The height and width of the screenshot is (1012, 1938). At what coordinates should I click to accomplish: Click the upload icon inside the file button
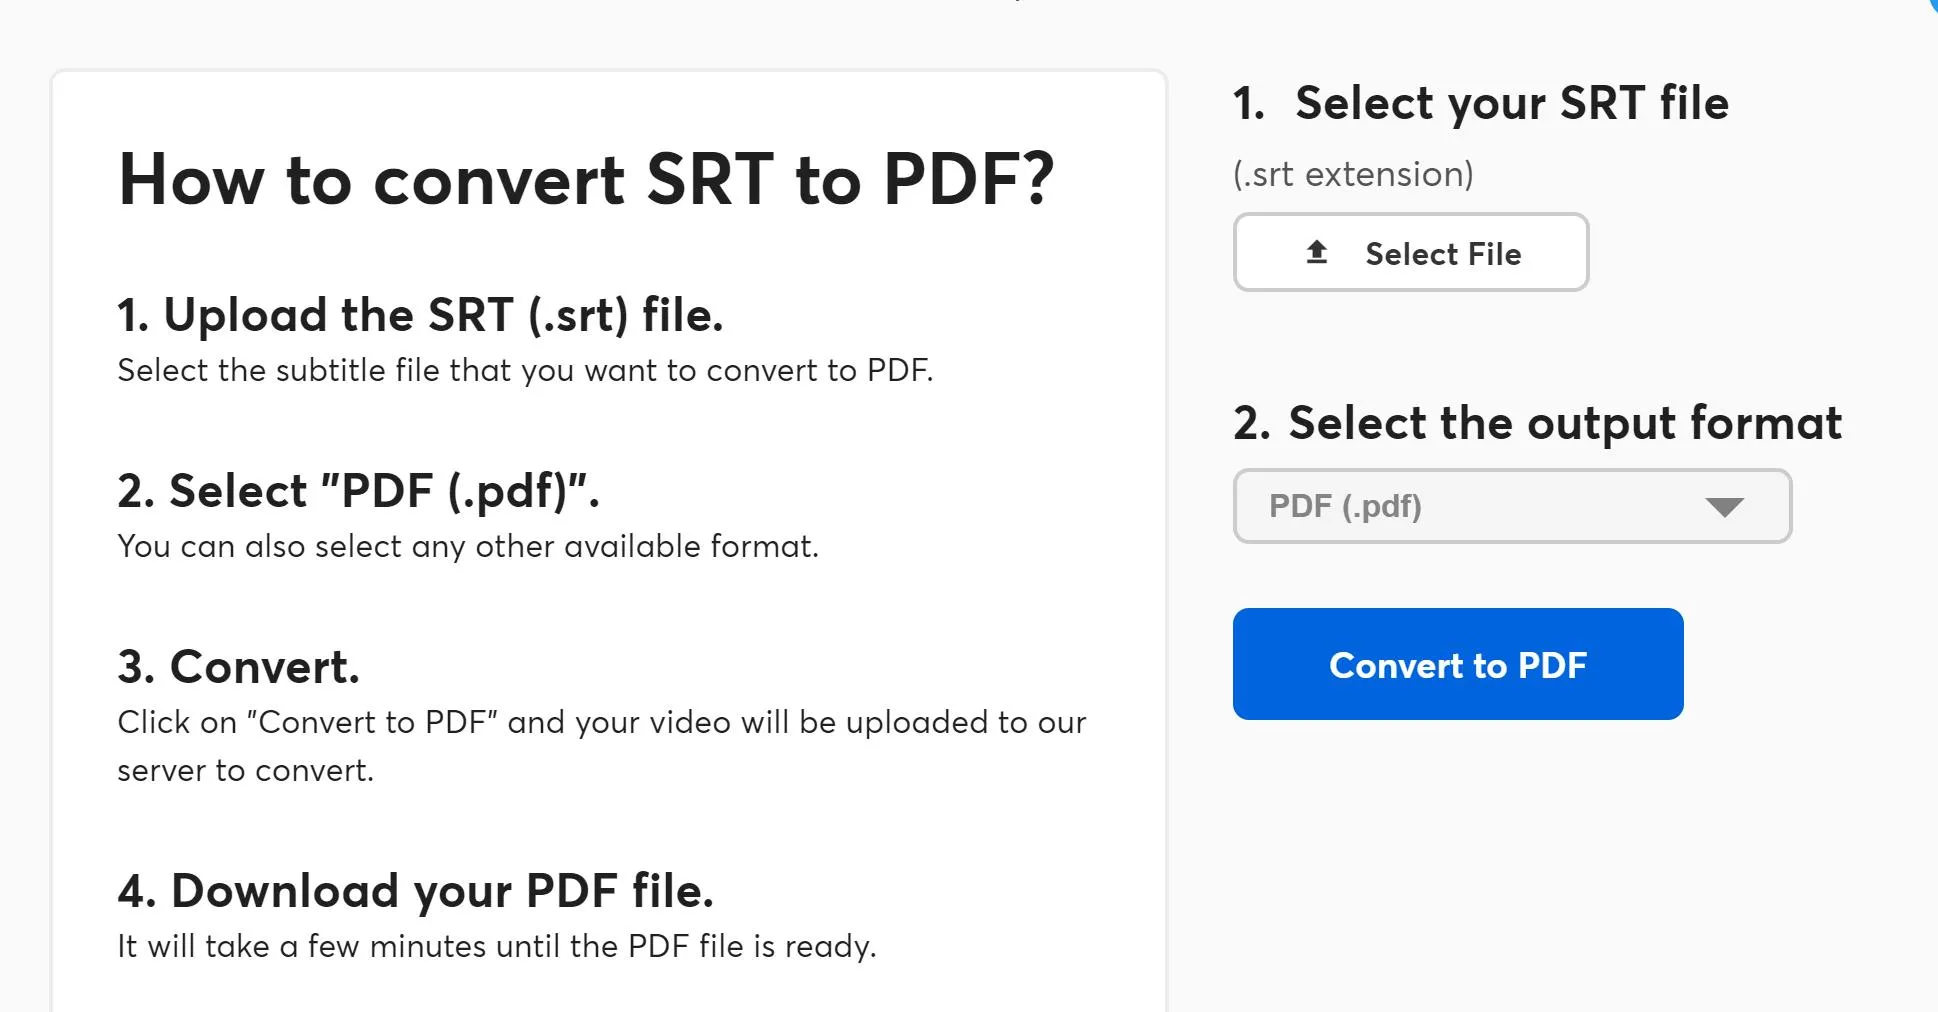[x=1316, y=252]
